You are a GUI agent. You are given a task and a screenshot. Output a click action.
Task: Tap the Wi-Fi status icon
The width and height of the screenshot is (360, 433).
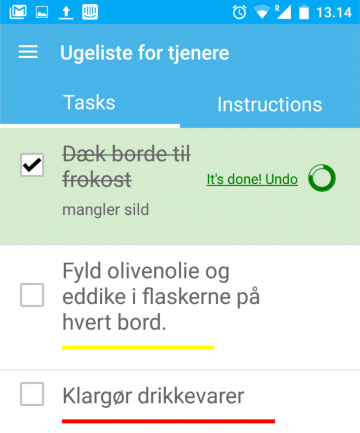(x=262, y=13)
